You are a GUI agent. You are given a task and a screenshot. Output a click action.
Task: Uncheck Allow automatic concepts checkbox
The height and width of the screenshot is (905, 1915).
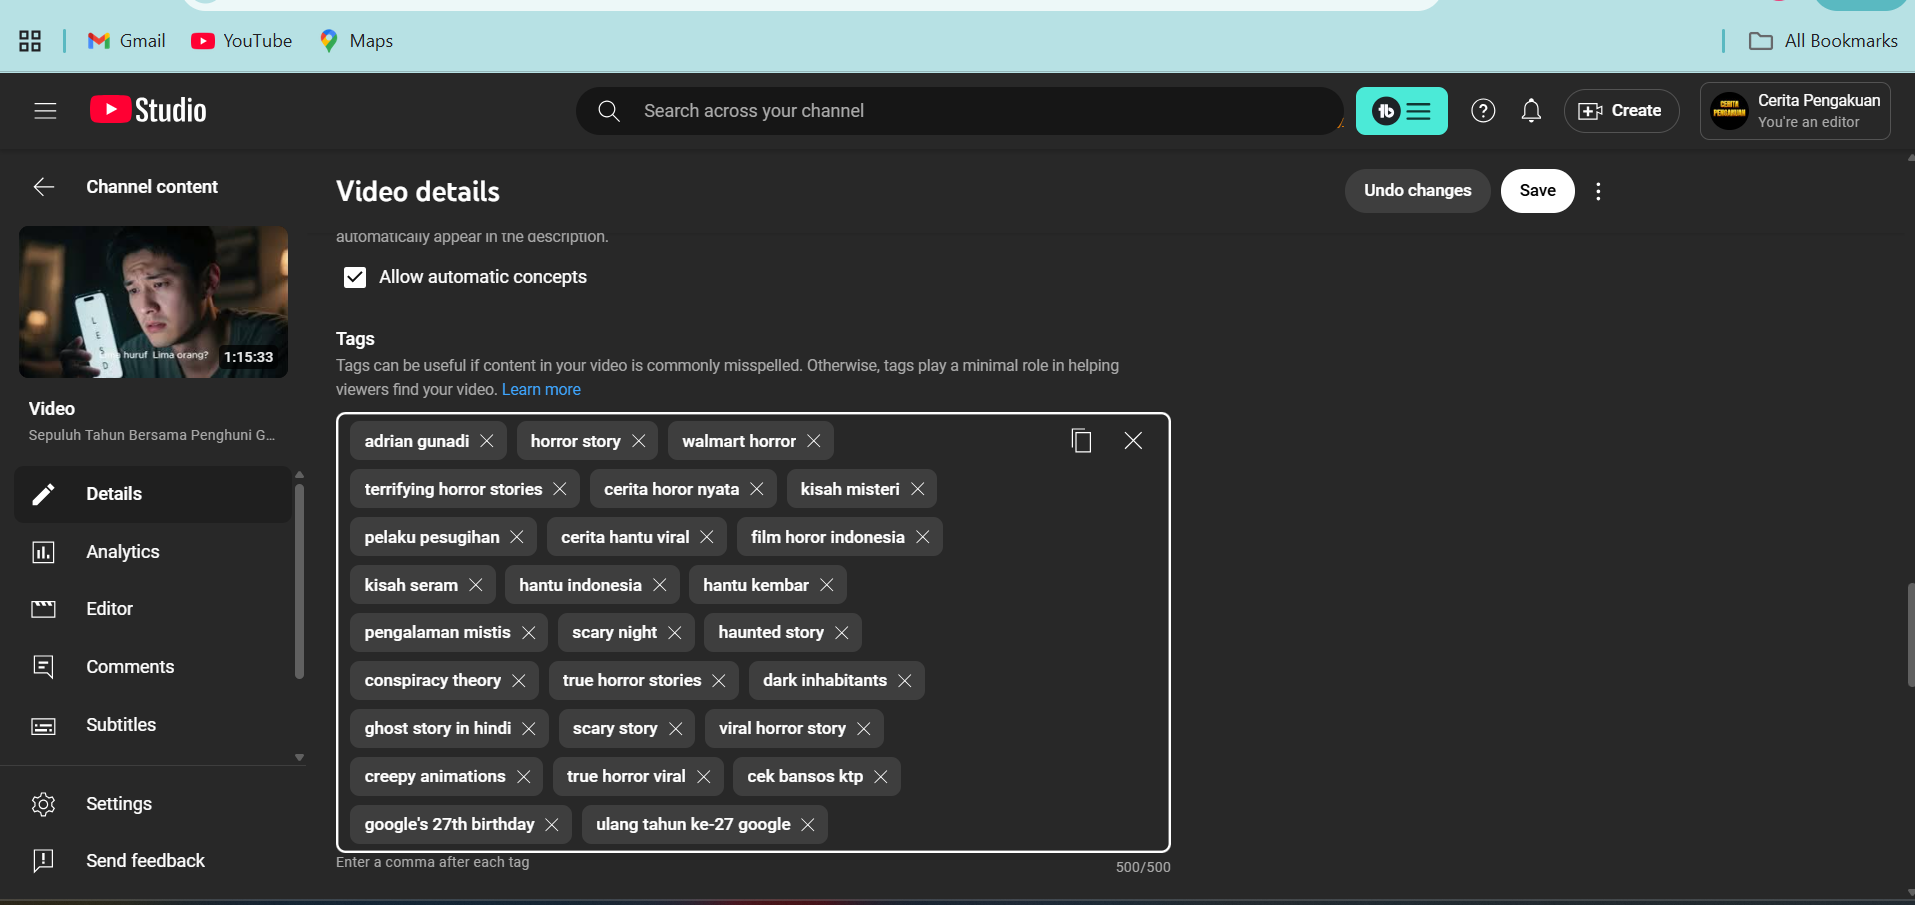point(355,277)
